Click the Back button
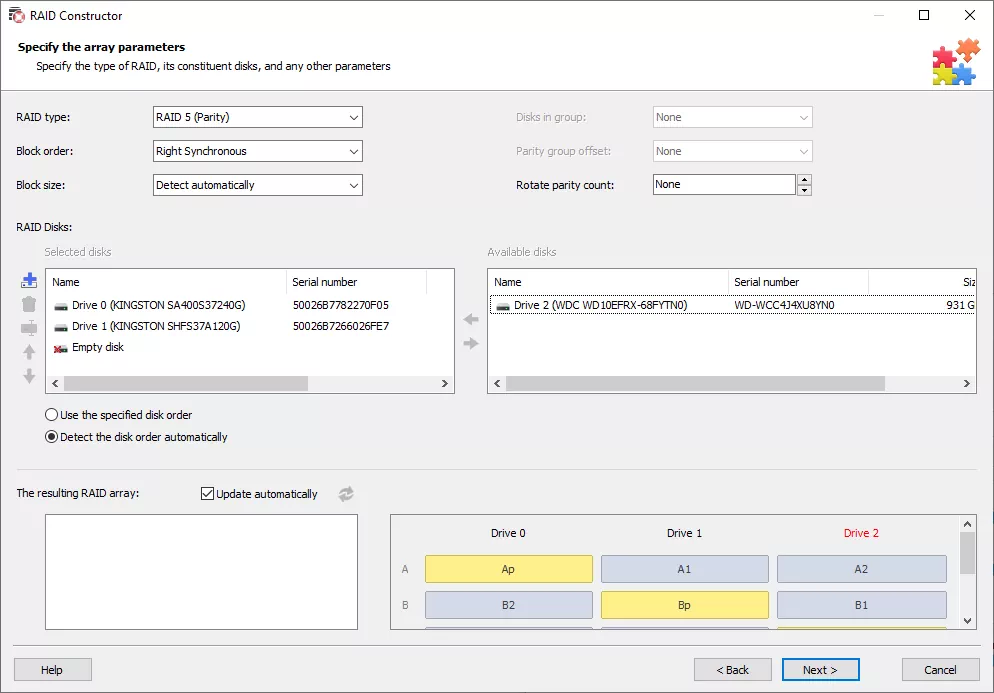994x693 pixels. [x=733, y=670]
